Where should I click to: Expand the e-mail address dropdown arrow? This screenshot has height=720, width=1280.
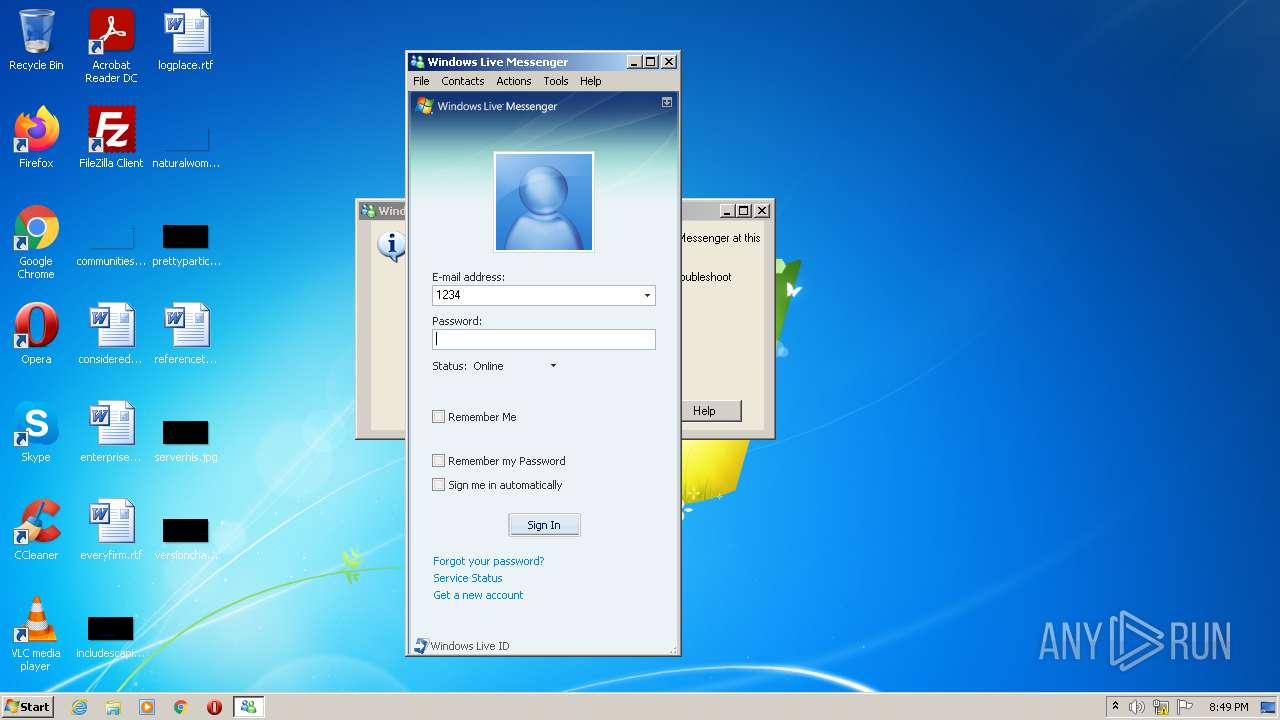pyautogui.click(x=647, y=295)
